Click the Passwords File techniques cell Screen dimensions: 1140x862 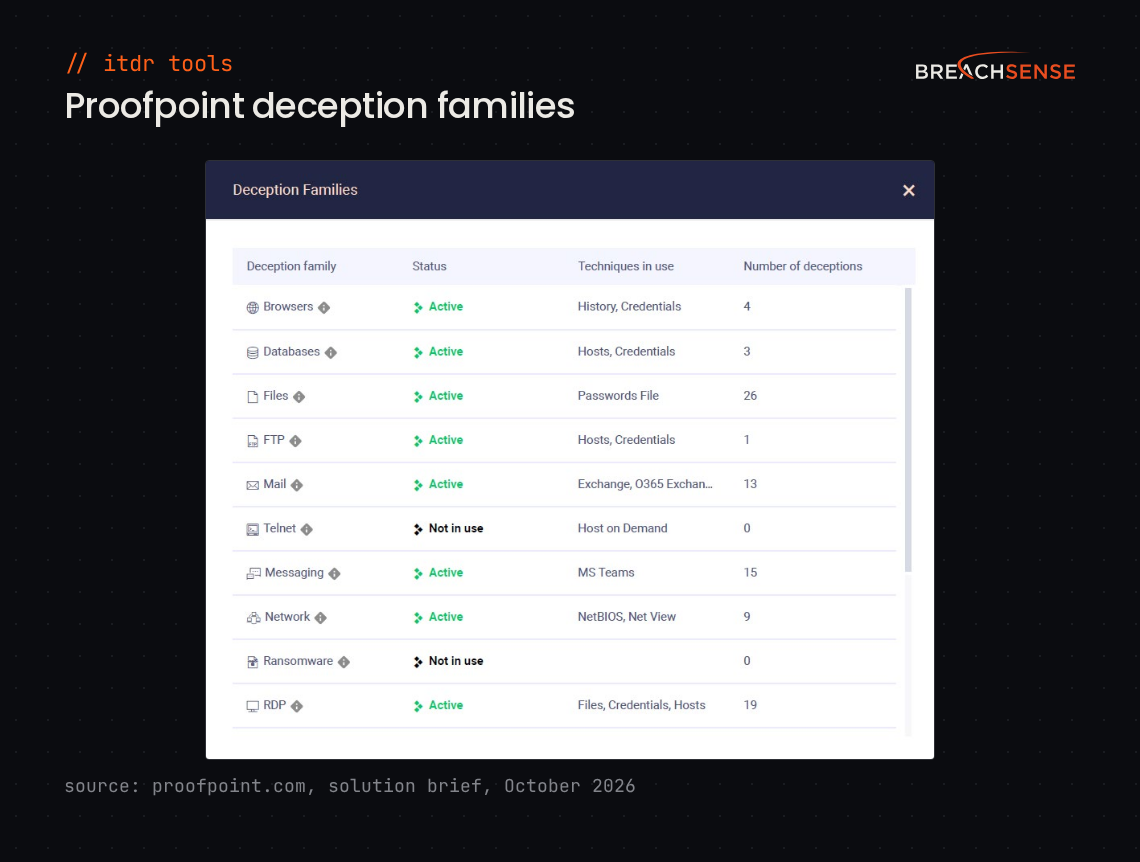coord(618,396)
